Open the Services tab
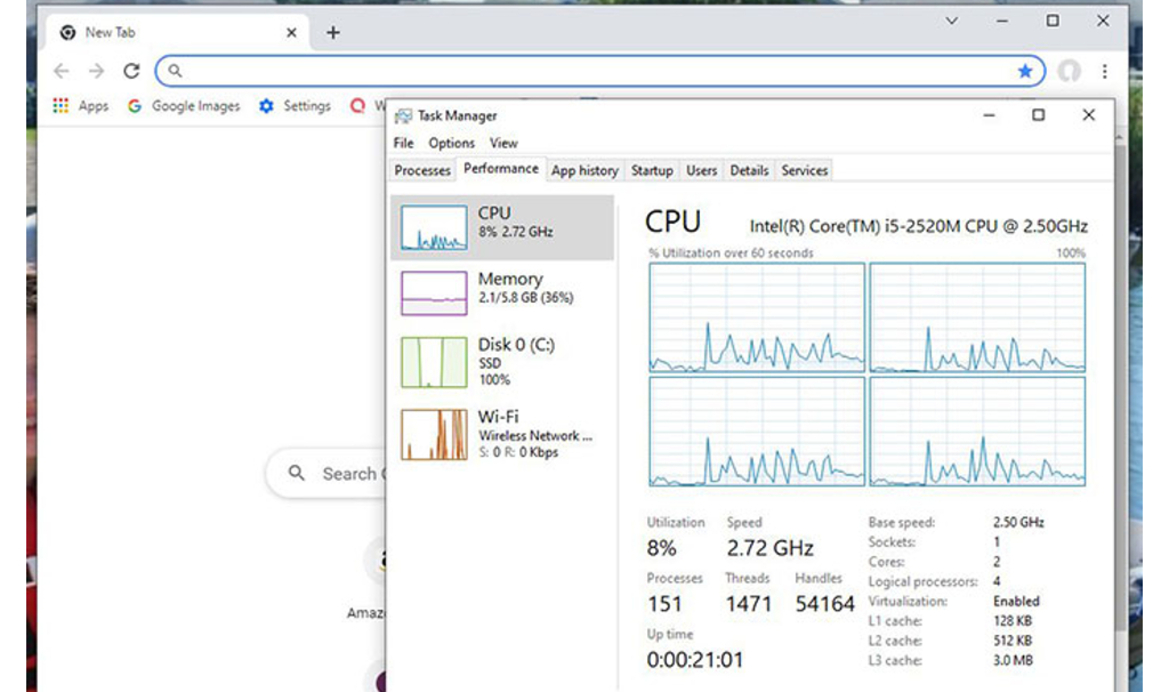Screen dimensions: 1169x692 (x=804, y=171)
